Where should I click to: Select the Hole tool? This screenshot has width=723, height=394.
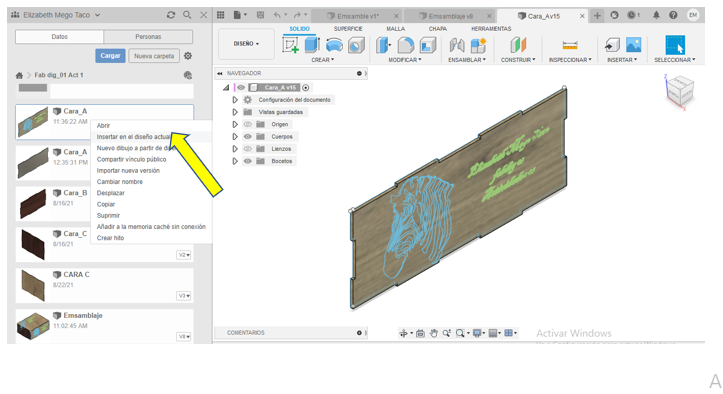coord(356,45)
